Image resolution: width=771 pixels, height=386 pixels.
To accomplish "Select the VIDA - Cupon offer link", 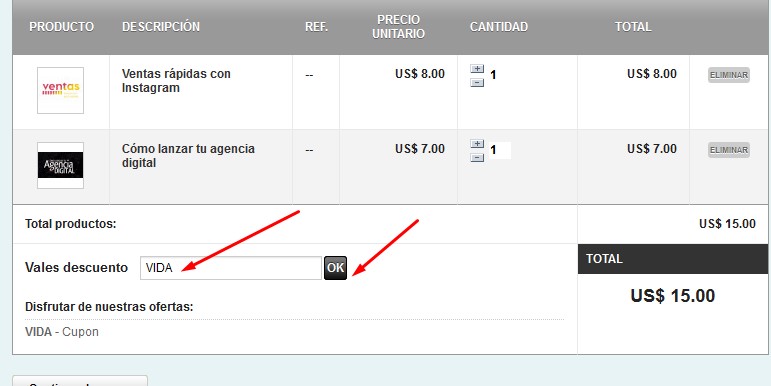I will coord(62,332).
